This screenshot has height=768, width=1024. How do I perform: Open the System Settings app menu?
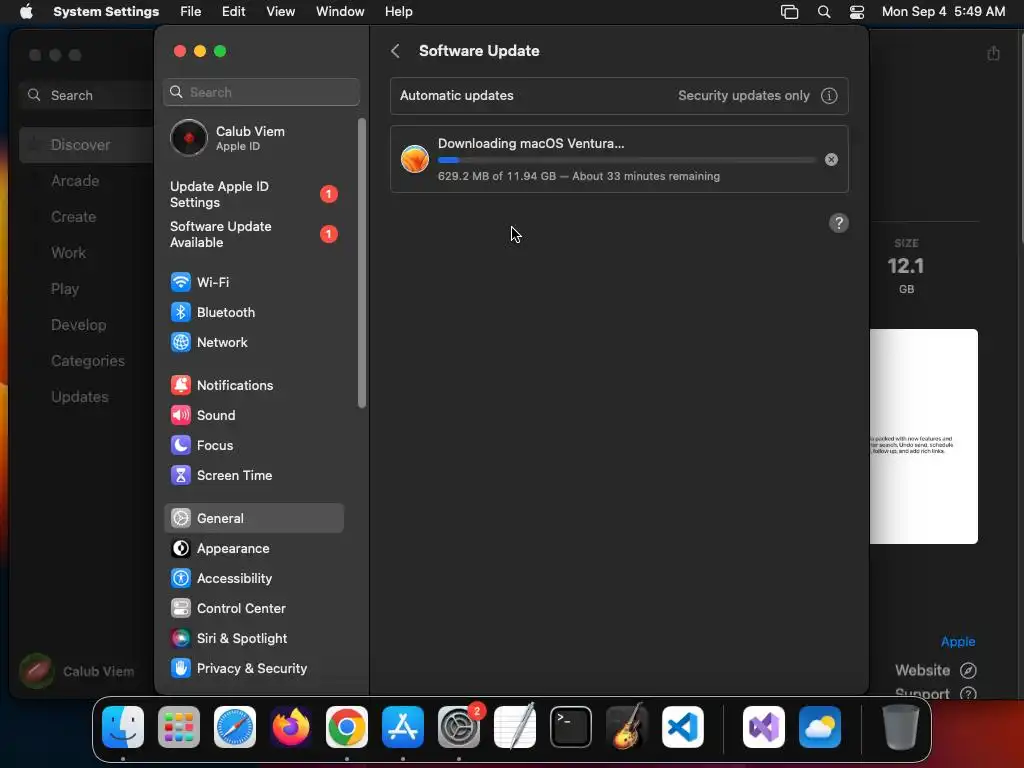click(x=106, y=12)
